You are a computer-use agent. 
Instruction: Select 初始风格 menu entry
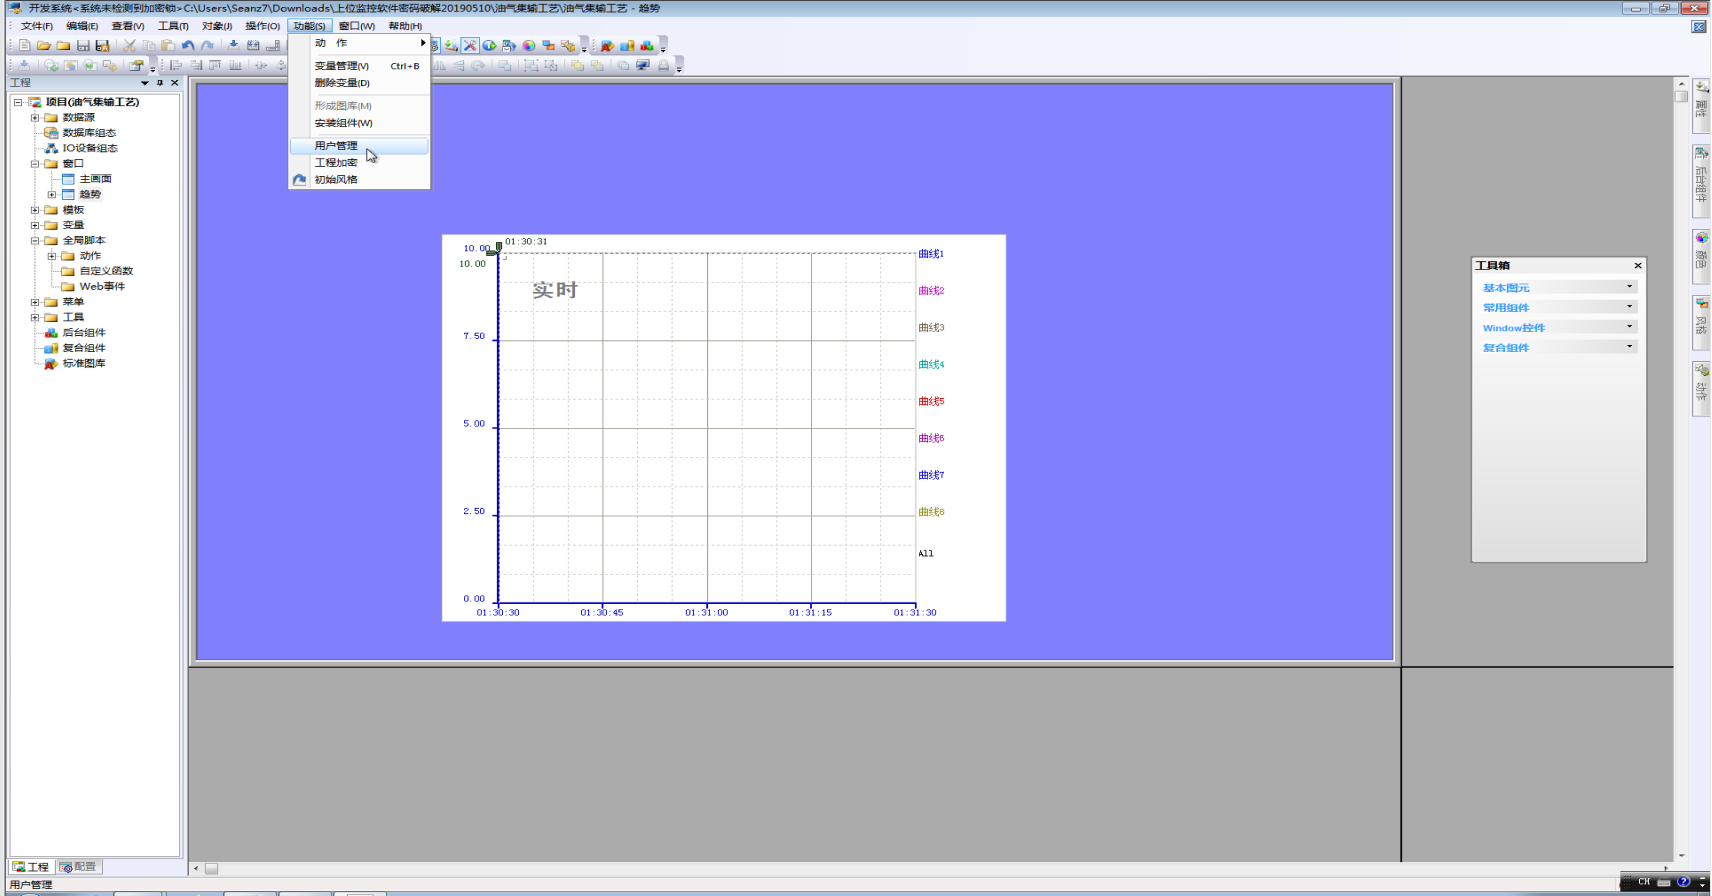click(x=359, y=180)
